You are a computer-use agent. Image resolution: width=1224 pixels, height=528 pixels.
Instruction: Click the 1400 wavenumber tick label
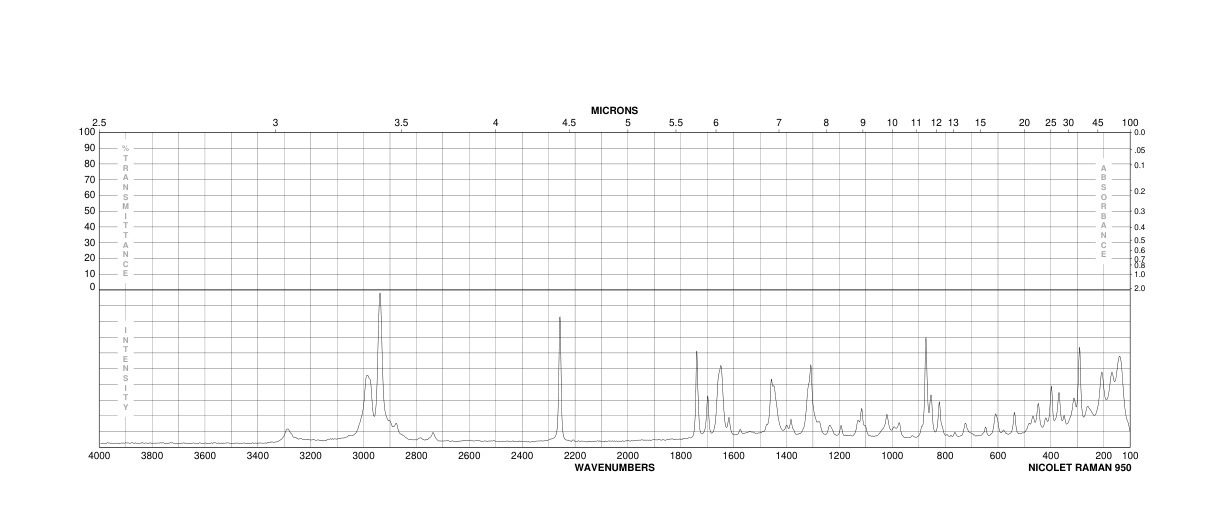pos(786,456)
